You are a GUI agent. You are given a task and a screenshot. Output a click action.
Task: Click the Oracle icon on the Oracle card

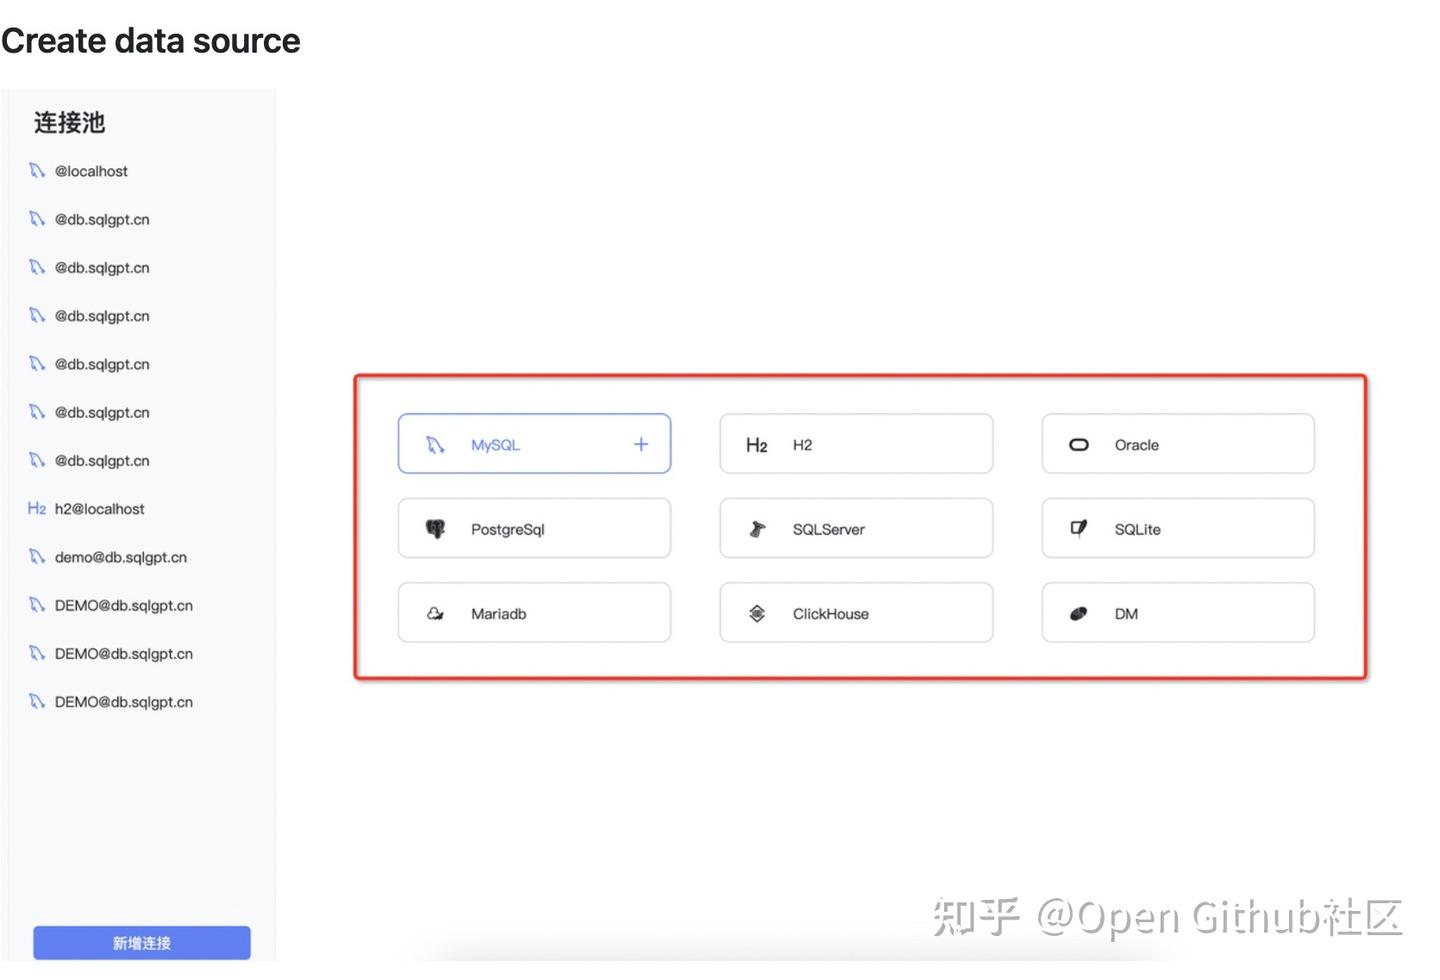[1079, 444]
